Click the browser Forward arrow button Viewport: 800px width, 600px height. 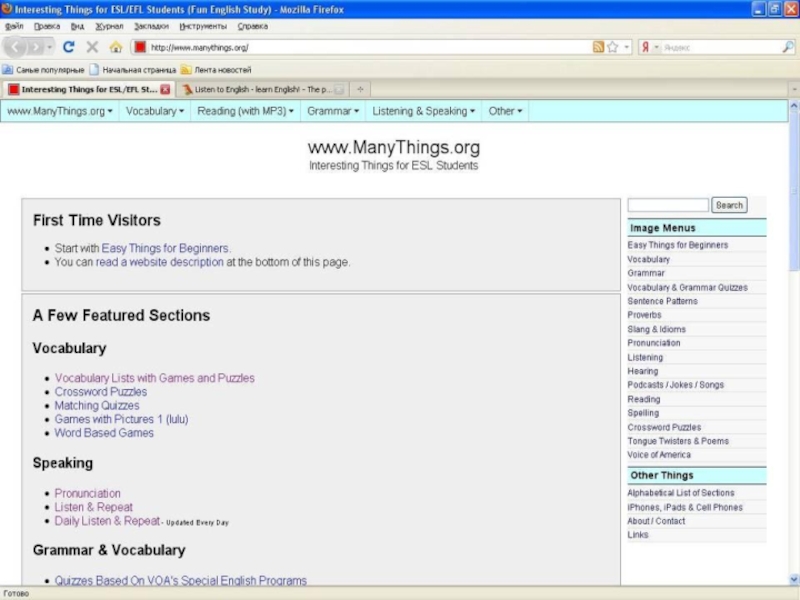[35, 47]
